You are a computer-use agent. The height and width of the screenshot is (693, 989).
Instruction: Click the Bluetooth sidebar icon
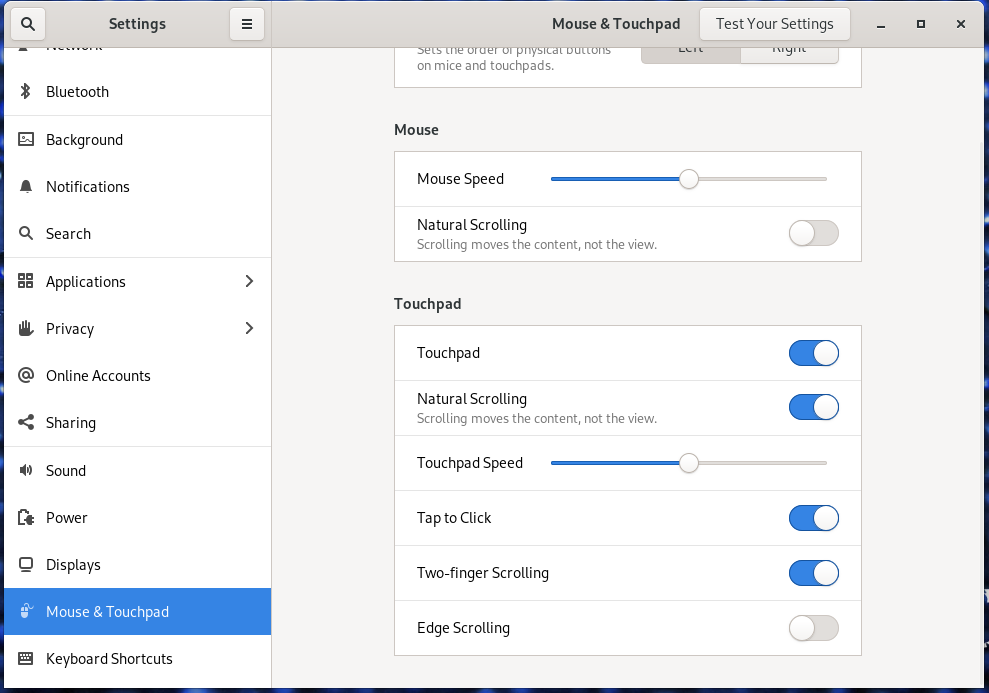24,91
